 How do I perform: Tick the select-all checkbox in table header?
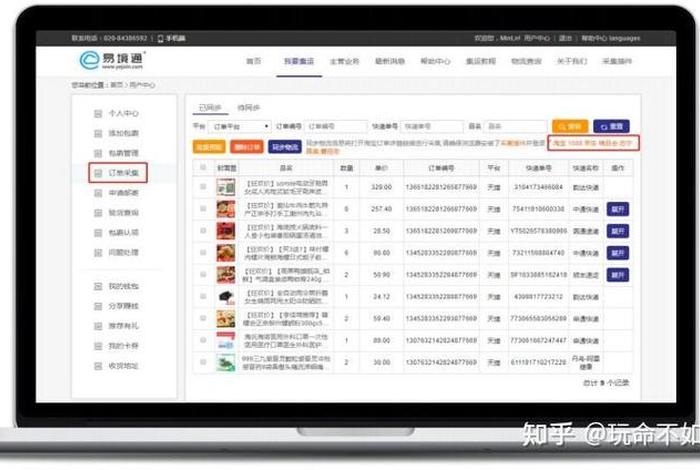tap(203, 167)
